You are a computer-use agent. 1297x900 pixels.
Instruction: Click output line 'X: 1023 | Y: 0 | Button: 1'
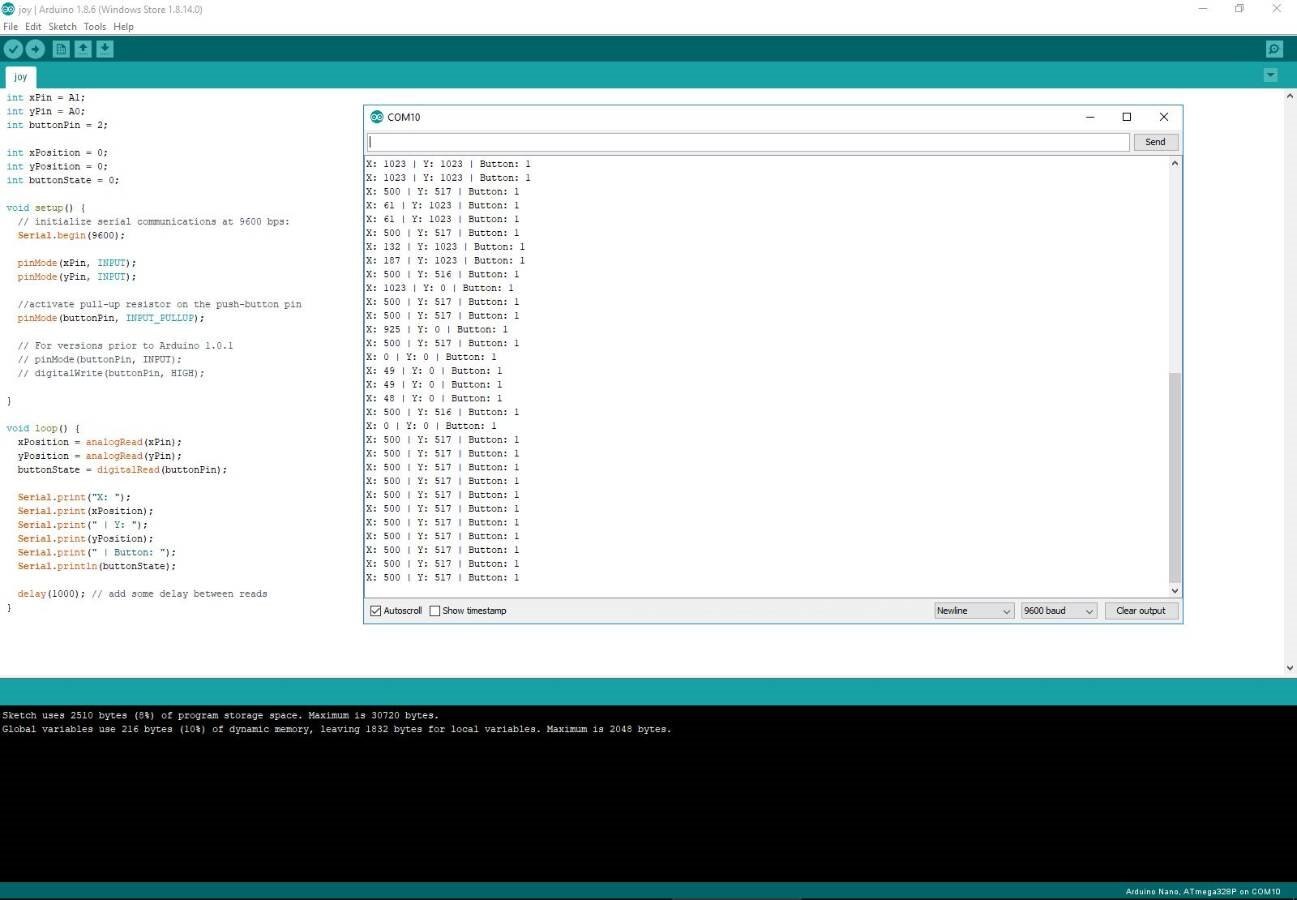pyautogui.click(x=440, y=288)
